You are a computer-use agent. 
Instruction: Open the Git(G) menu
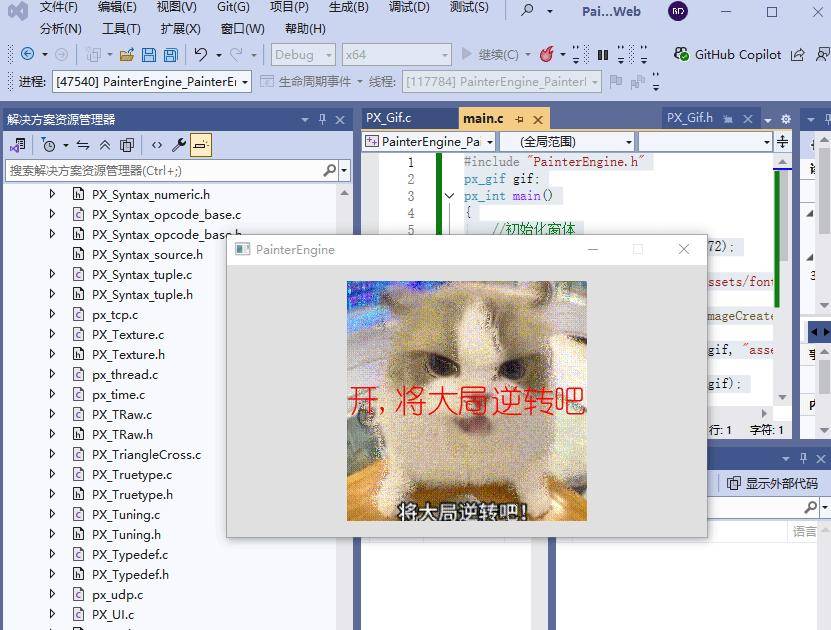tap(233, 7)
